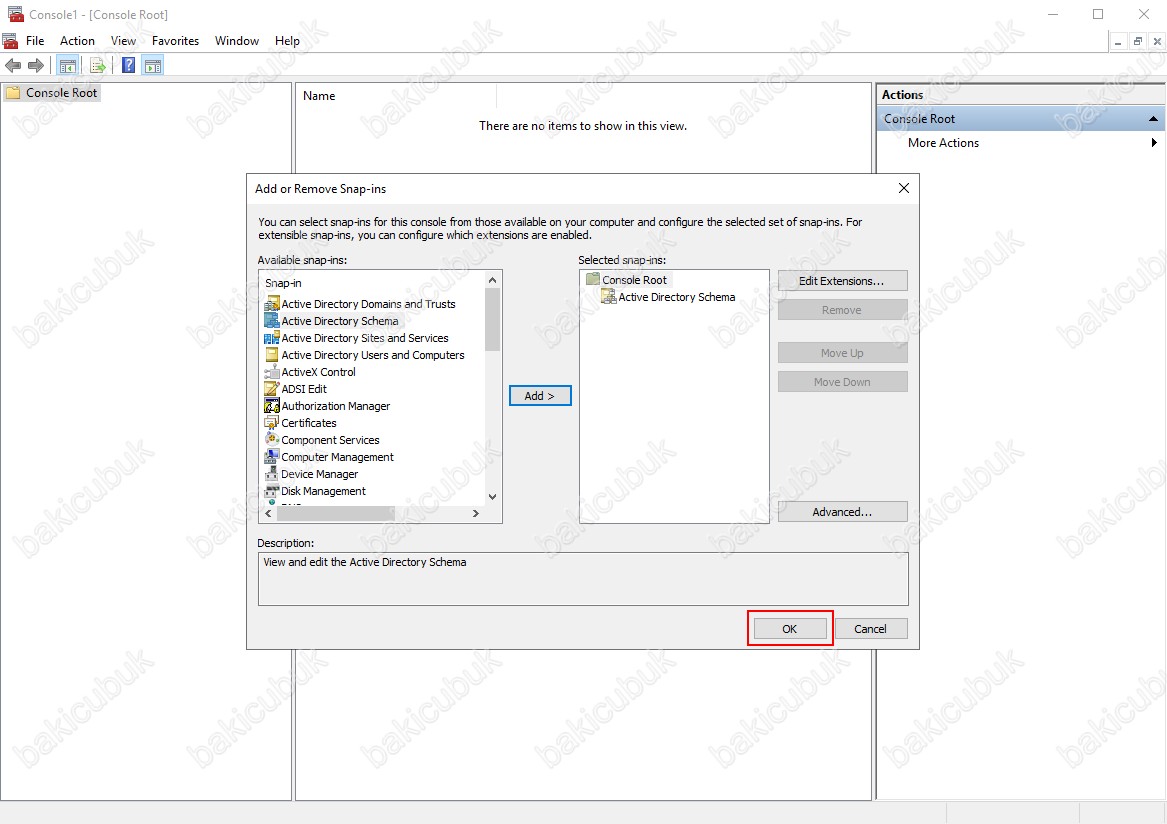Select 'Authorization Manager' text in list
The width and height of the screenshot is (1167, 824).
(336, 406)
